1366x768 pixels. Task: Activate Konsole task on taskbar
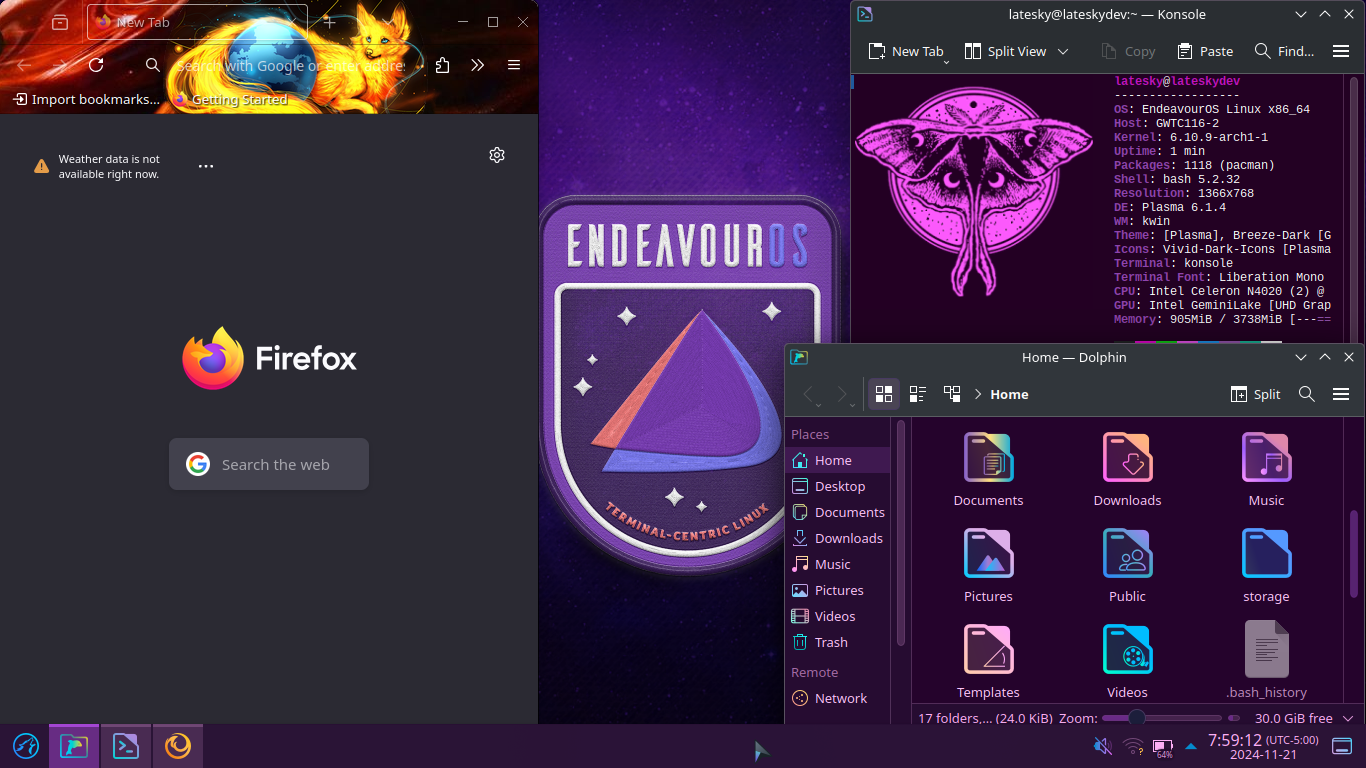[x=126, y=746]
